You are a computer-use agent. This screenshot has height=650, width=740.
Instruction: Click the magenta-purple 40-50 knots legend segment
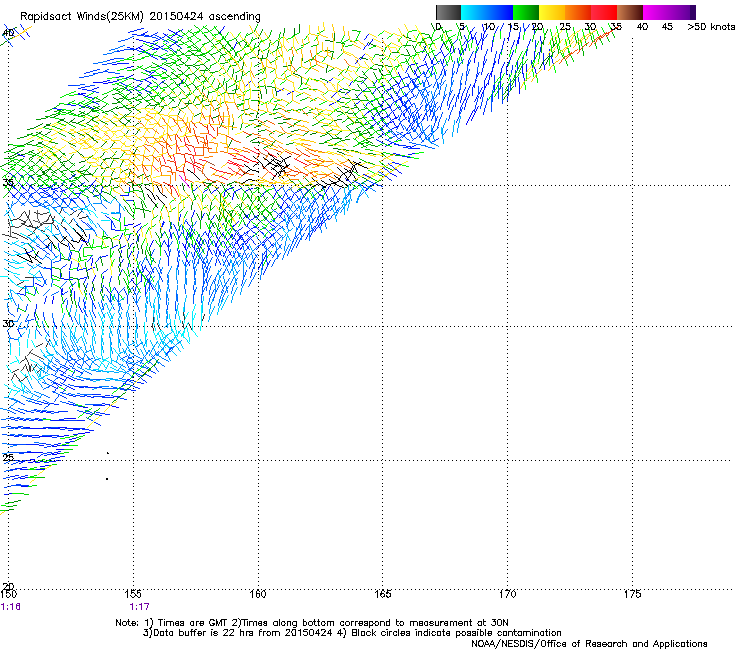(x=669, y=12)
